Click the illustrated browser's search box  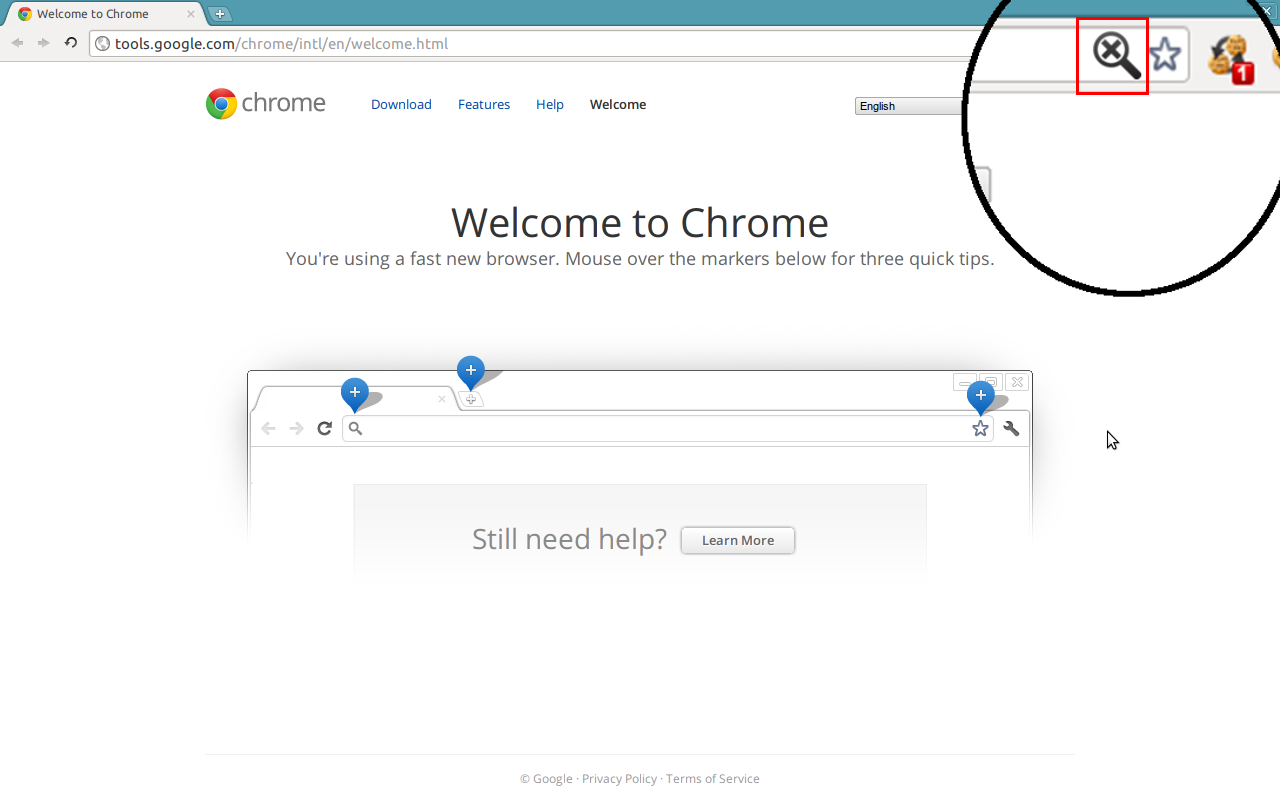coord(667,428)
